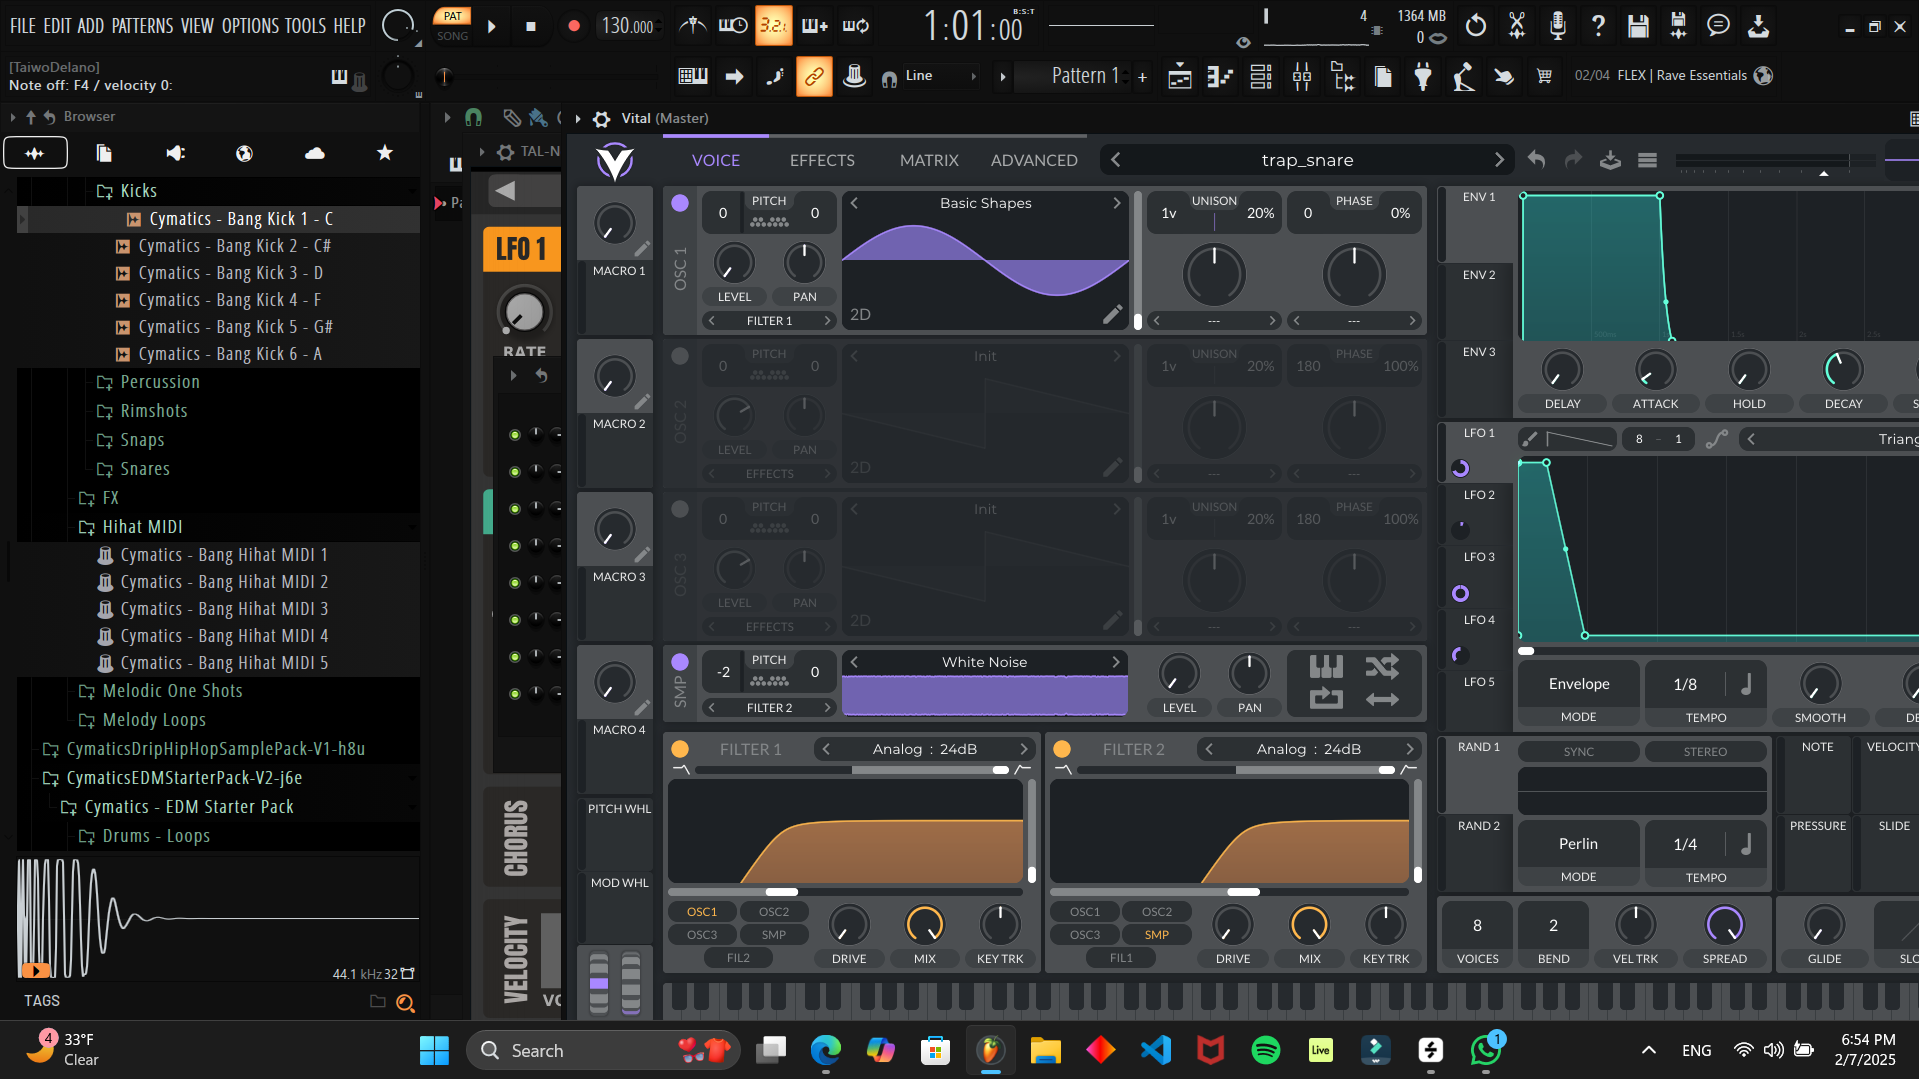Click the browser tags search icon
Image resolution: width=1919 pixels, height=1079 pixels.
(x=405, y=1002)
